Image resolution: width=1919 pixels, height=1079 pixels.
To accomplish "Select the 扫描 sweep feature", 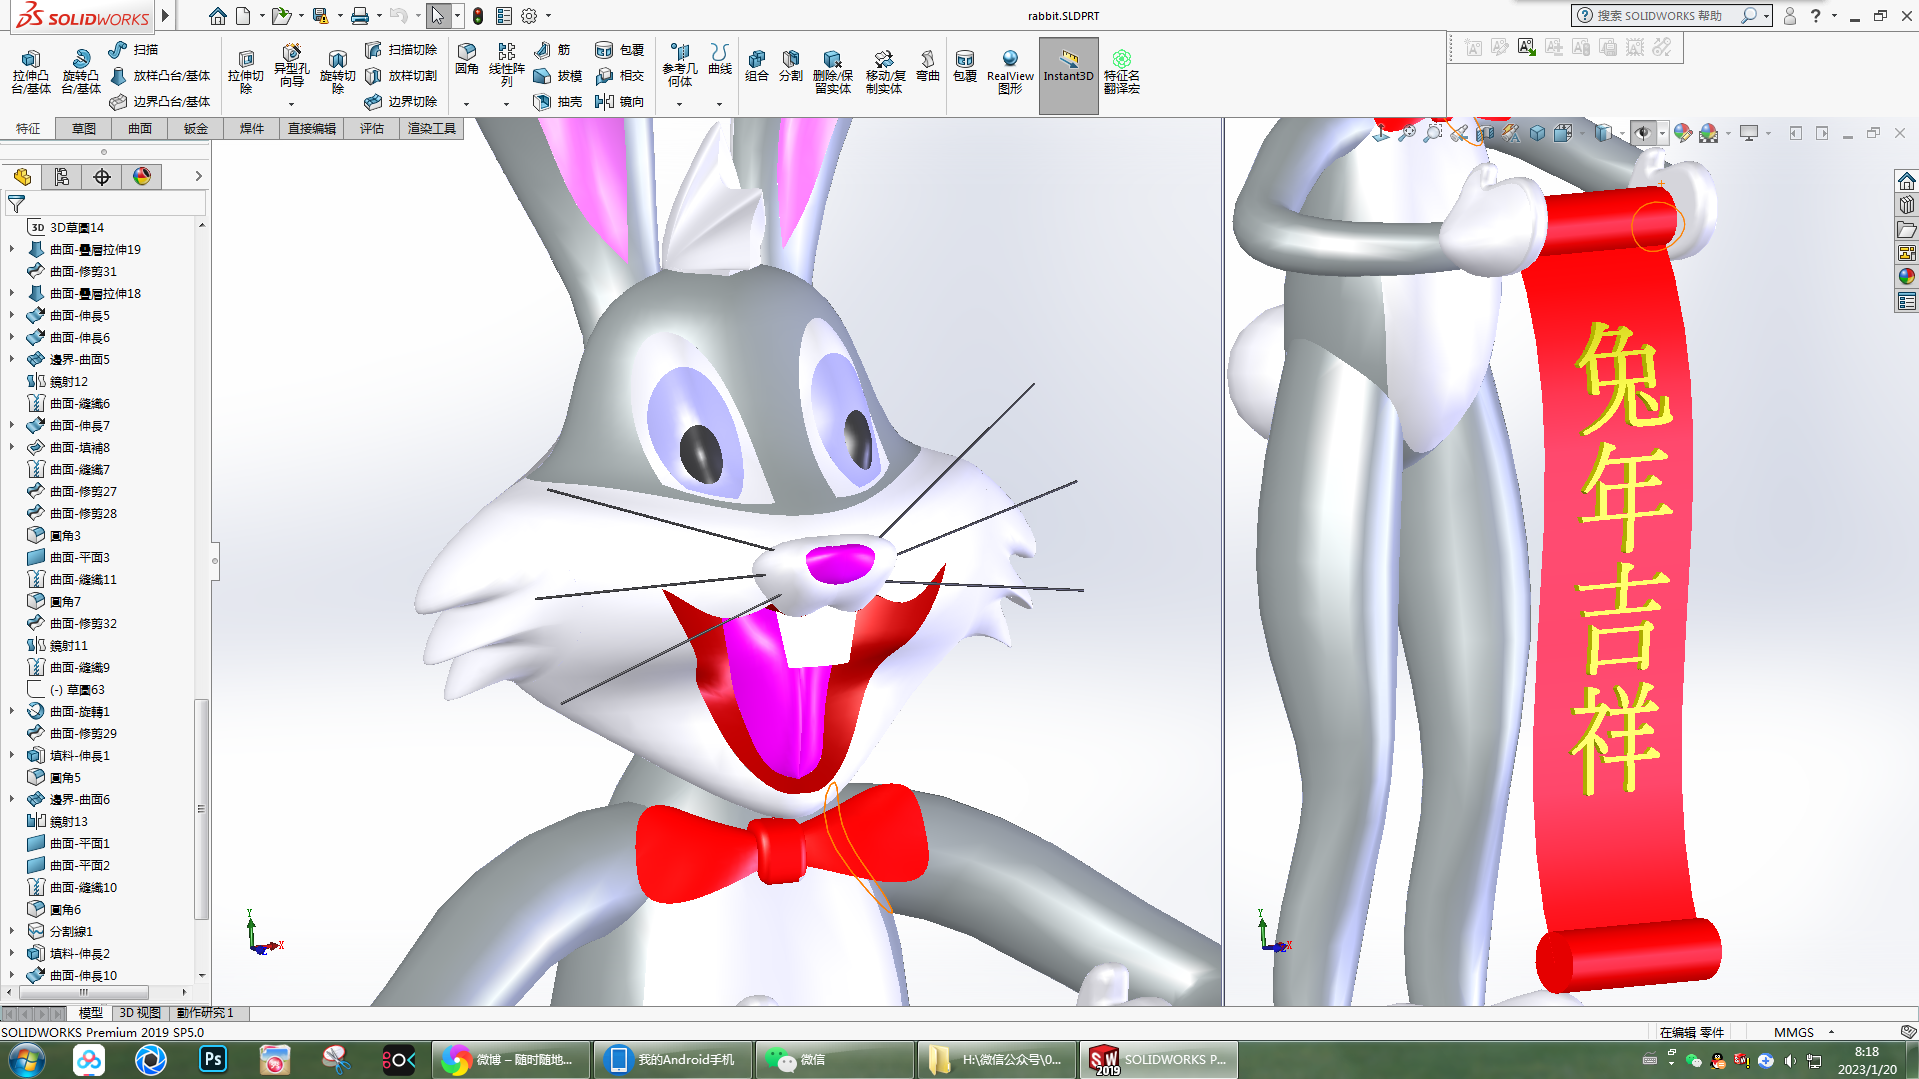I will coord(133,49).
